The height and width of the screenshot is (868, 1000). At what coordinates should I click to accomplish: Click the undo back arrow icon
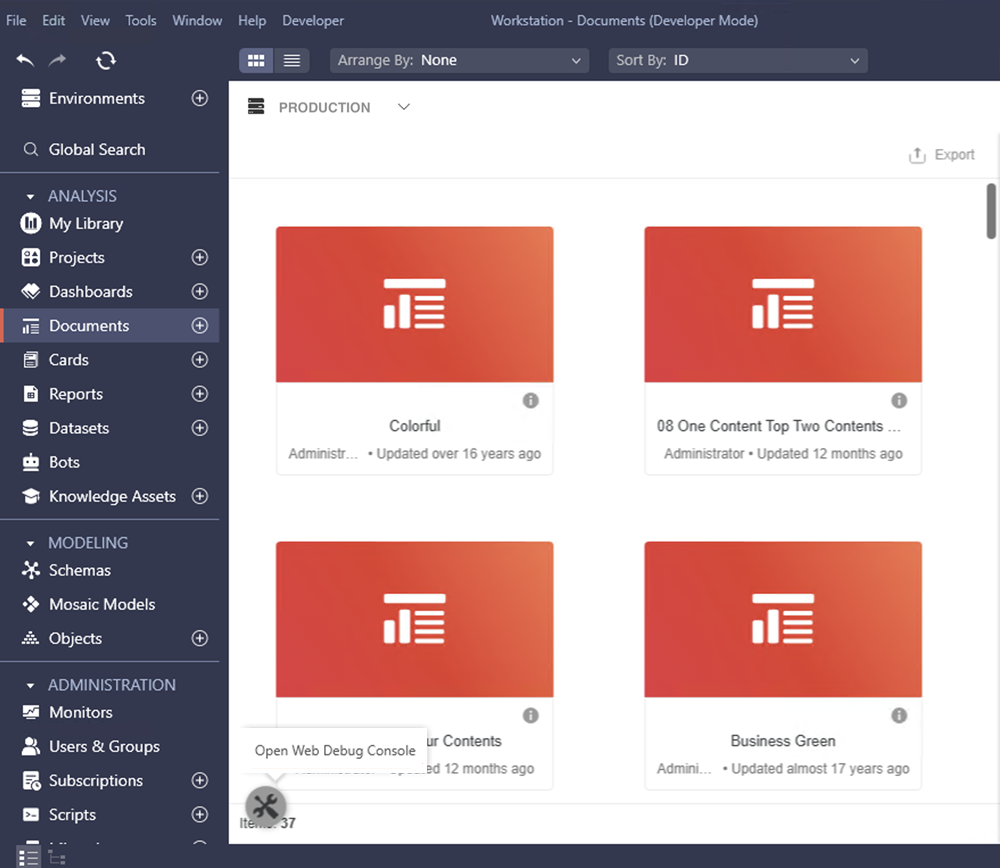coord(26,61)
